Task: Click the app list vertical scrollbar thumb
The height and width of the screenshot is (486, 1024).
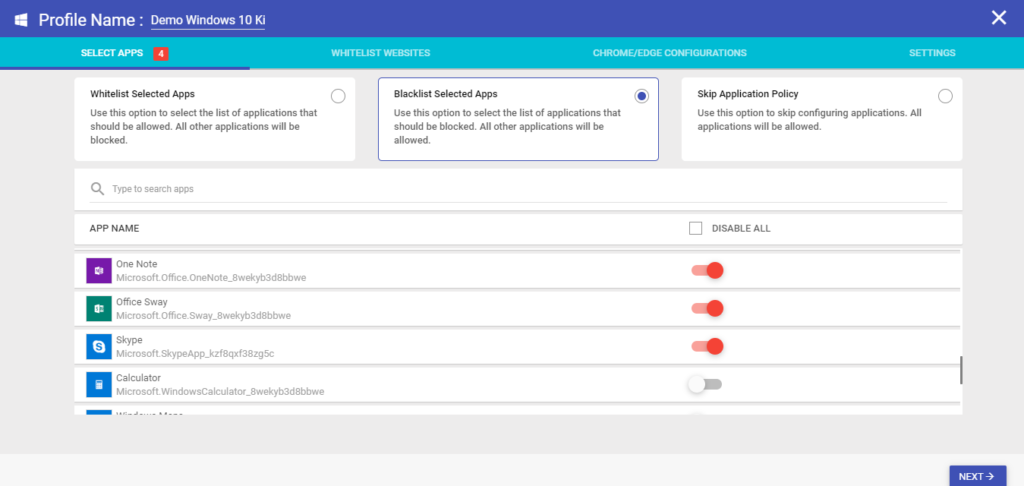Action: (961, 370)
